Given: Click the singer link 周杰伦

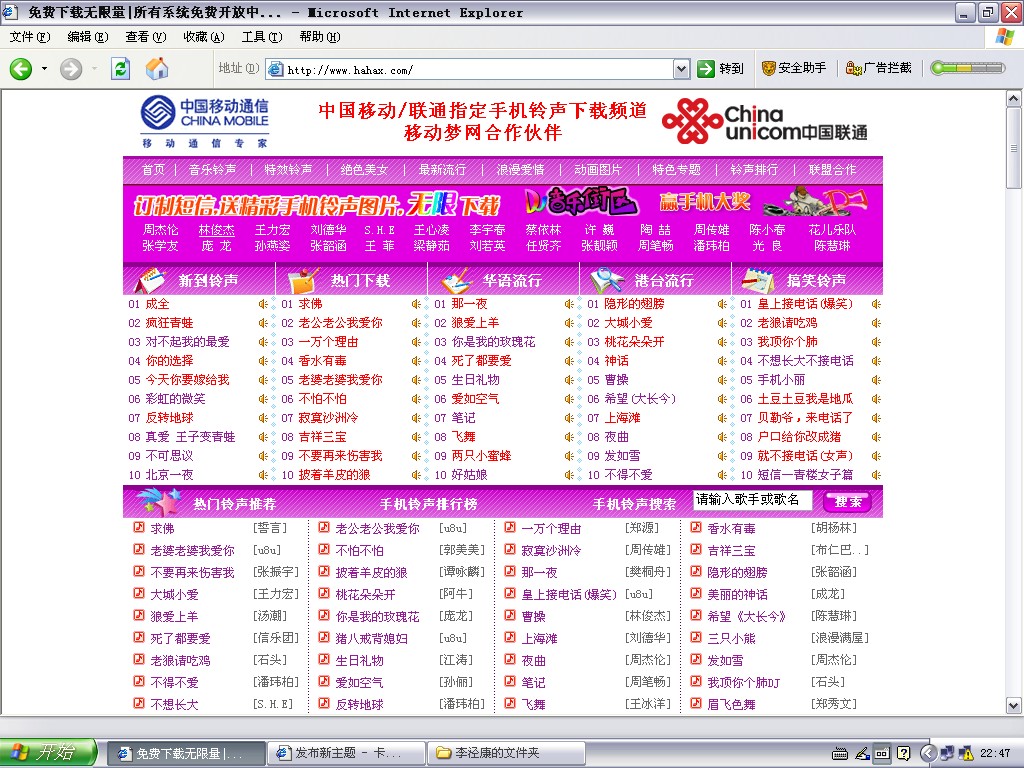Looking at the screenshot, I should (161, 230).
